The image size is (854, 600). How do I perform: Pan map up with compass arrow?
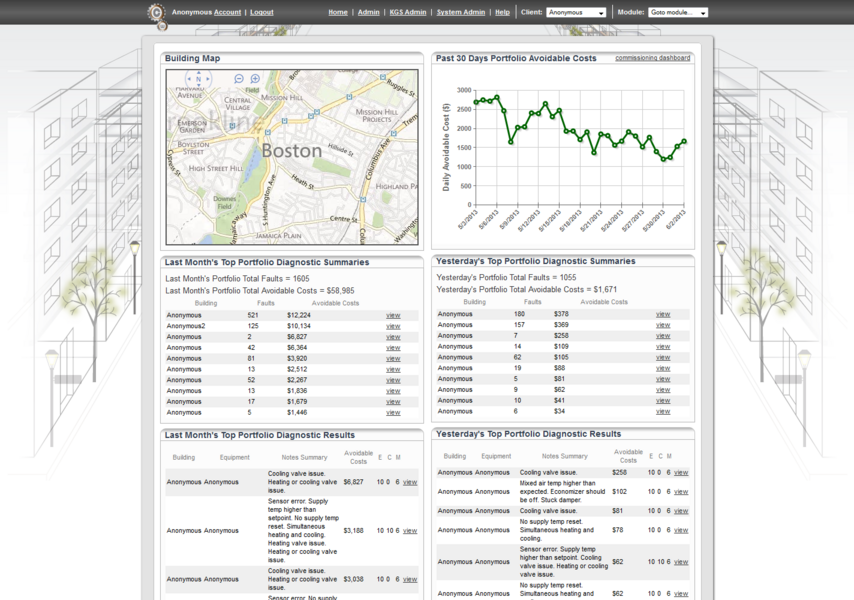(x=198, y=72)
